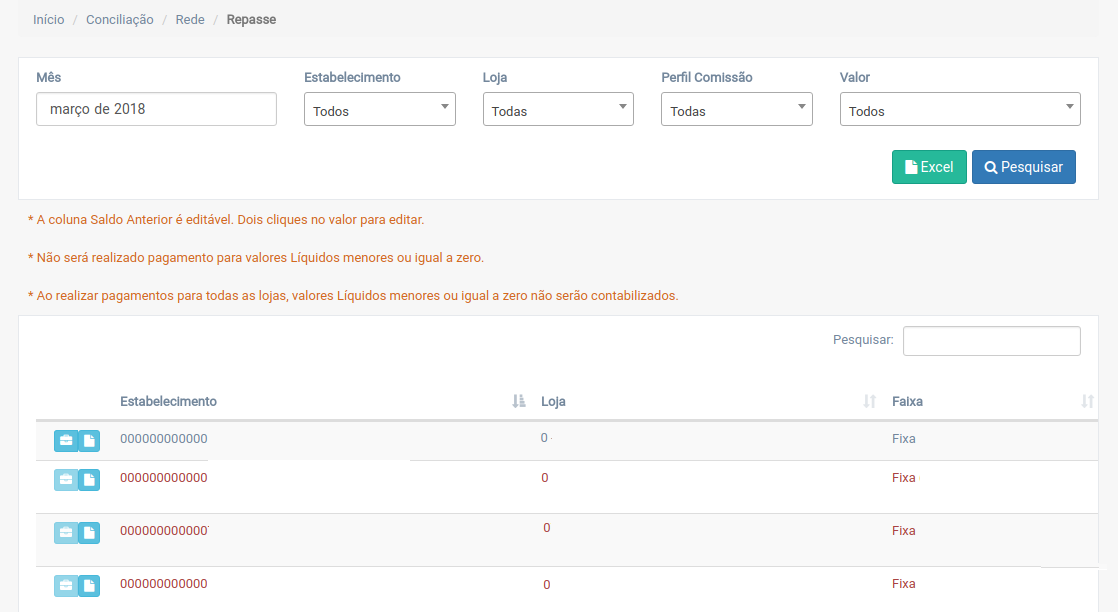Screen dimensions: 1118x612
Task: Expand the Valor dropdown filter
Action: [959, 110]
